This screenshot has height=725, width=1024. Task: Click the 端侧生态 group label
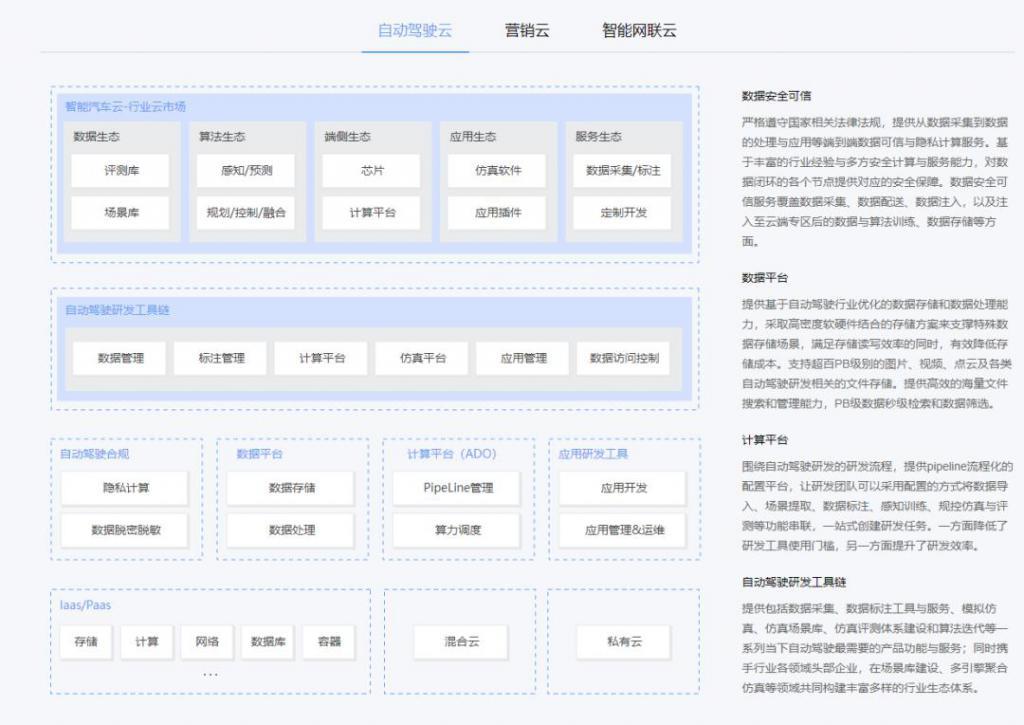coord(347,137)
